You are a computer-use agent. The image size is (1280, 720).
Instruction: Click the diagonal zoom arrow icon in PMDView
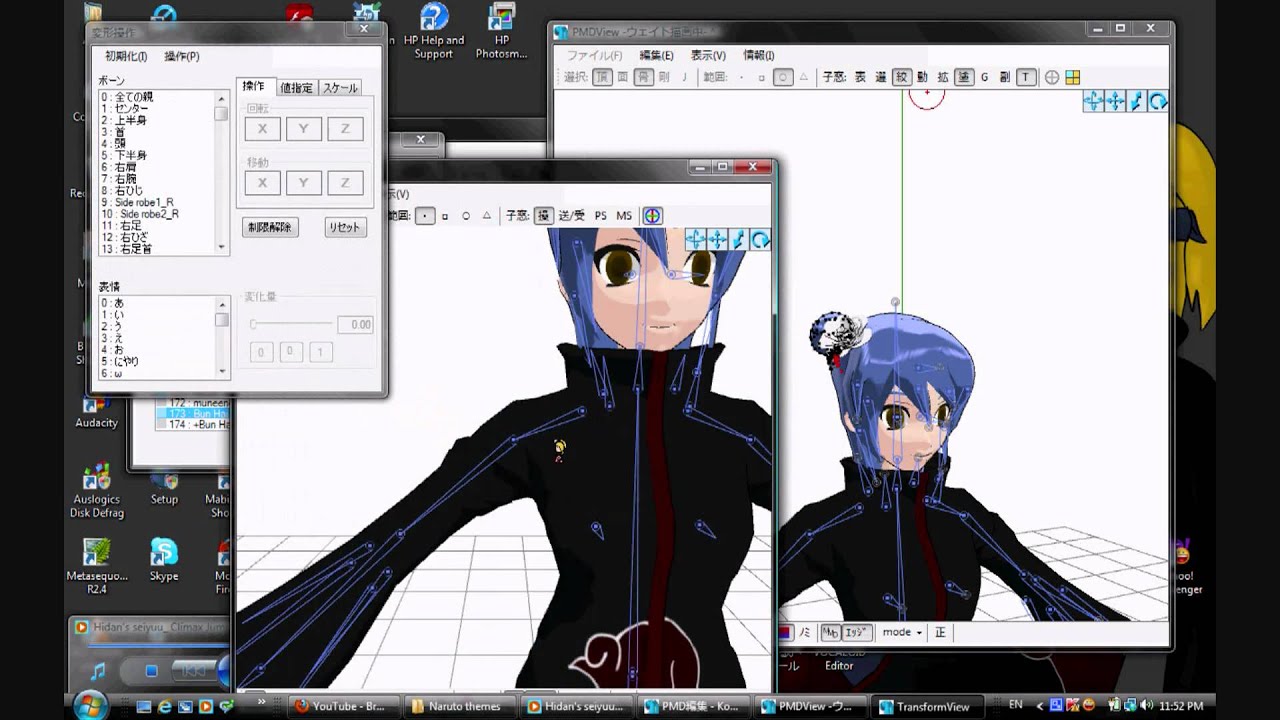click(x=1136, y=101)
